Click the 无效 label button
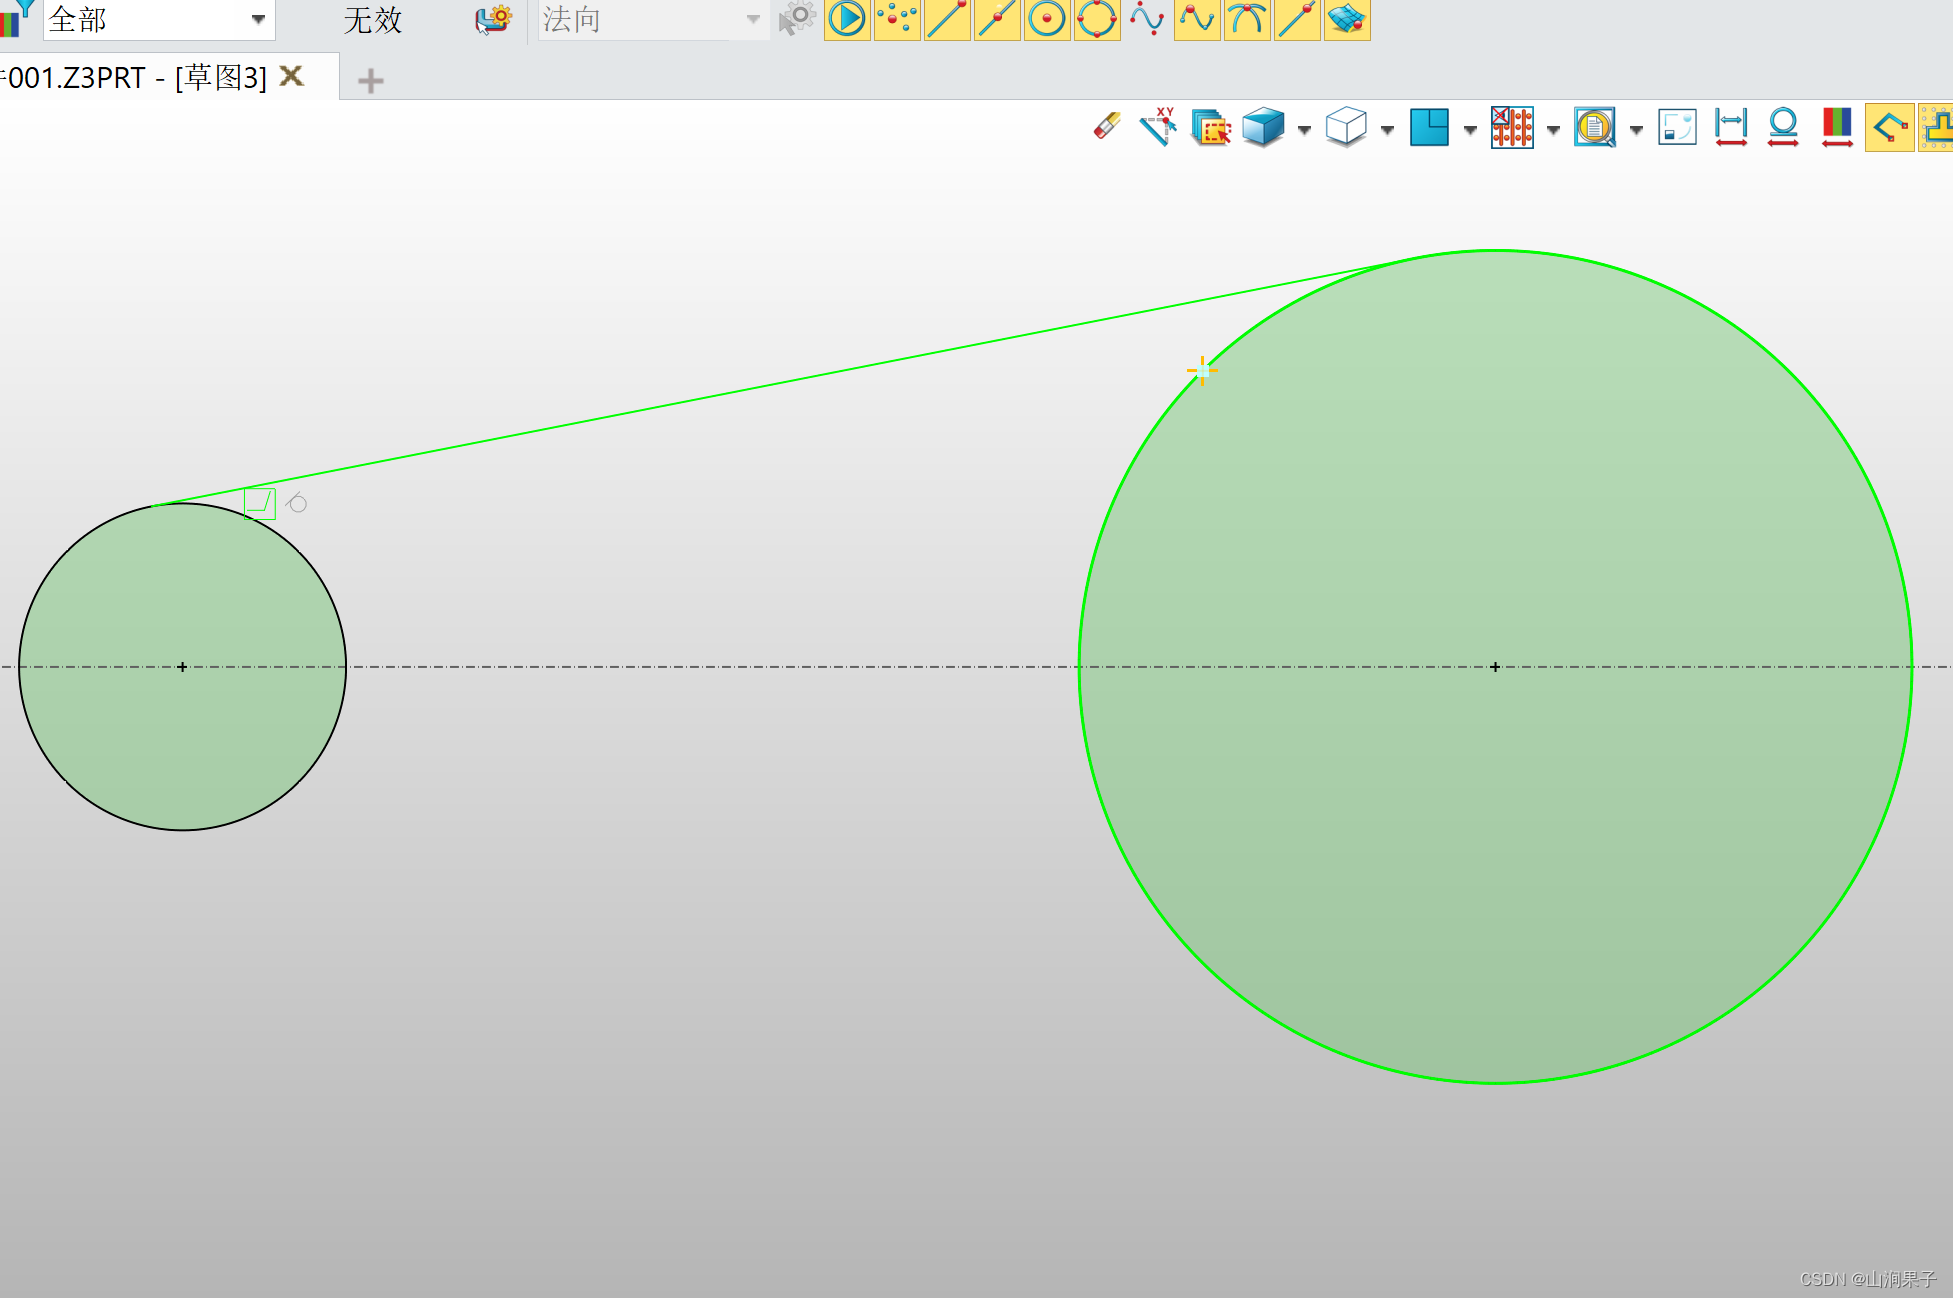 point(372,19)
